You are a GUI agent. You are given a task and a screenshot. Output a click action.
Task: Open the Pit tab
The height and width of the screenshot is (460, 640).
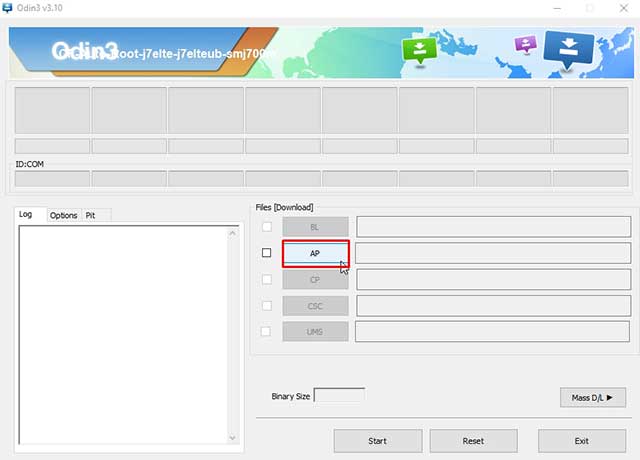pos(91,215)
